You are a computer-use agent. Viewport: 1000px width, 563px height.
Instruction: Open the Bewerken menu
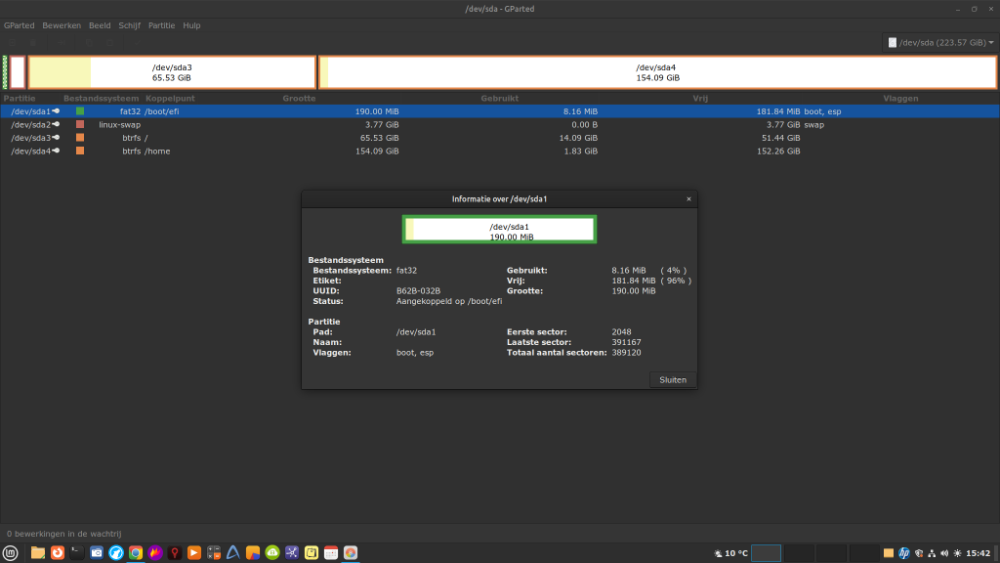[61, 25]
